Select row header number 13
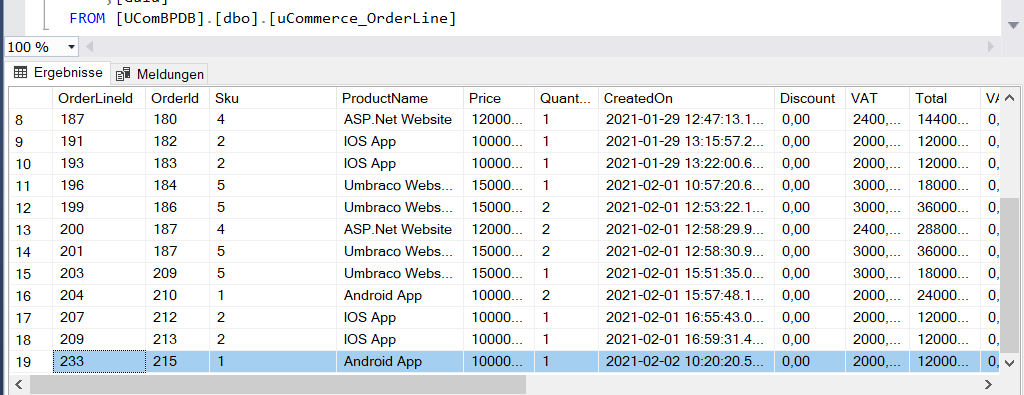 (x=30, y=230)
